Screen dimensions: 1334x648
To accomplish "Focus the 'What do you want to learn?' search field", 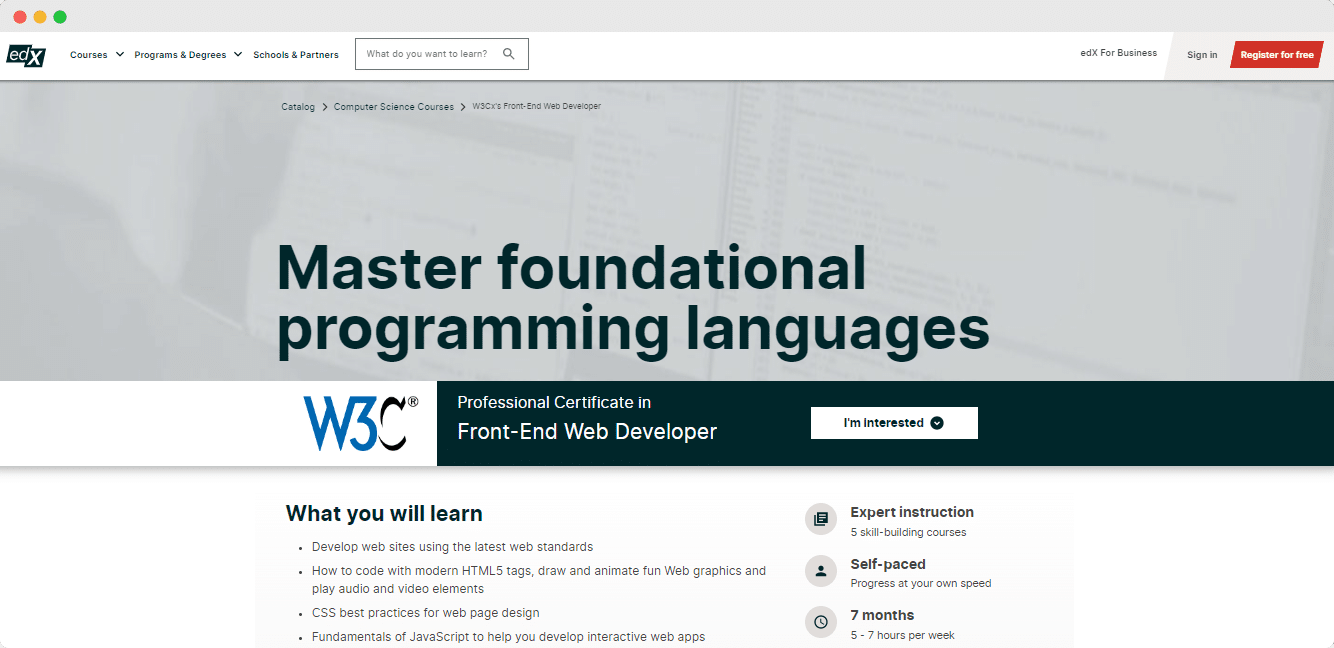I will (x=442, y=54).
